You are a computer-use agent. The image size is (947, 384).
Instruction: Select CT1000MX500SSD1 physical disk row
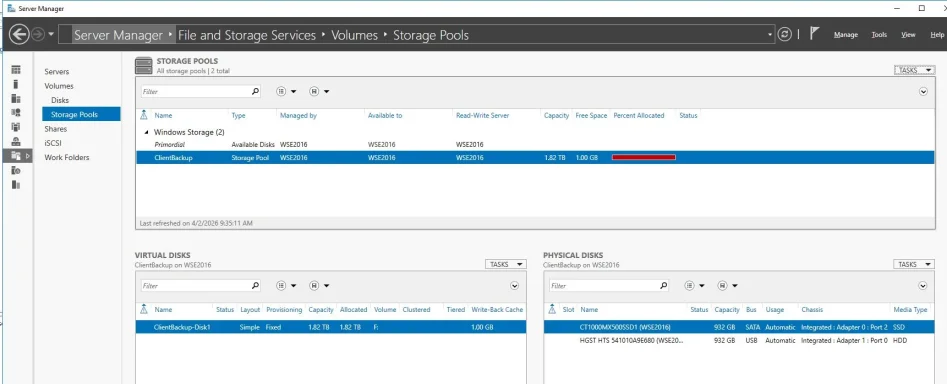point(739,327)
